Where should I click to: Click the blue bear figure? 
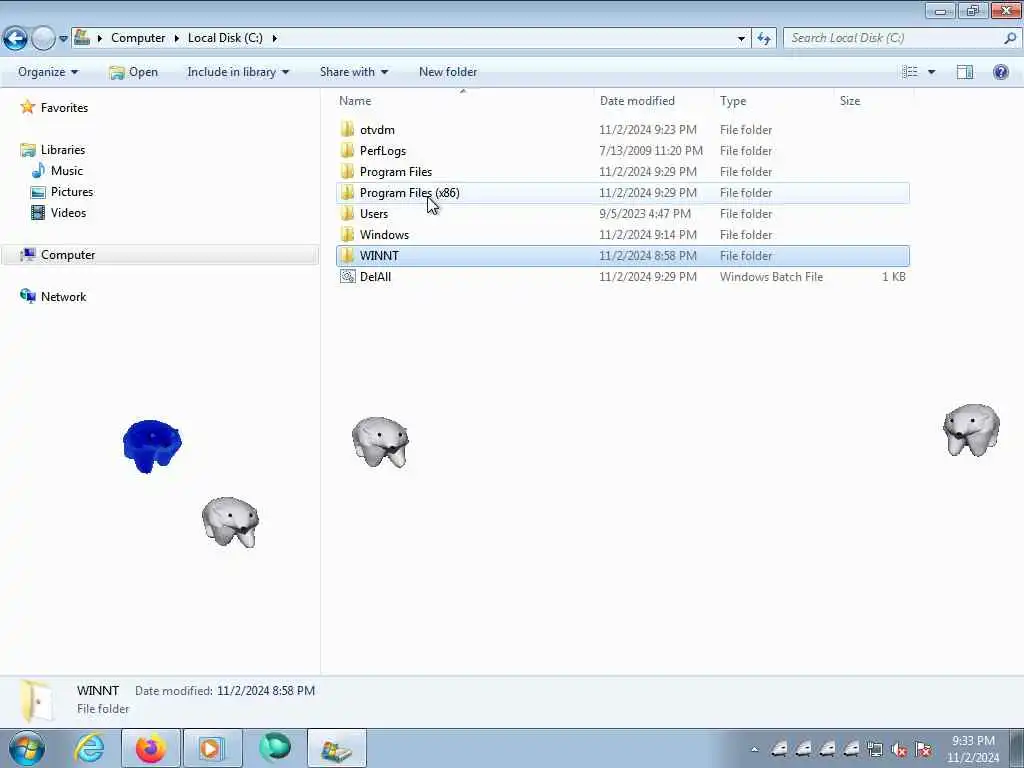[x=152, y=446]
